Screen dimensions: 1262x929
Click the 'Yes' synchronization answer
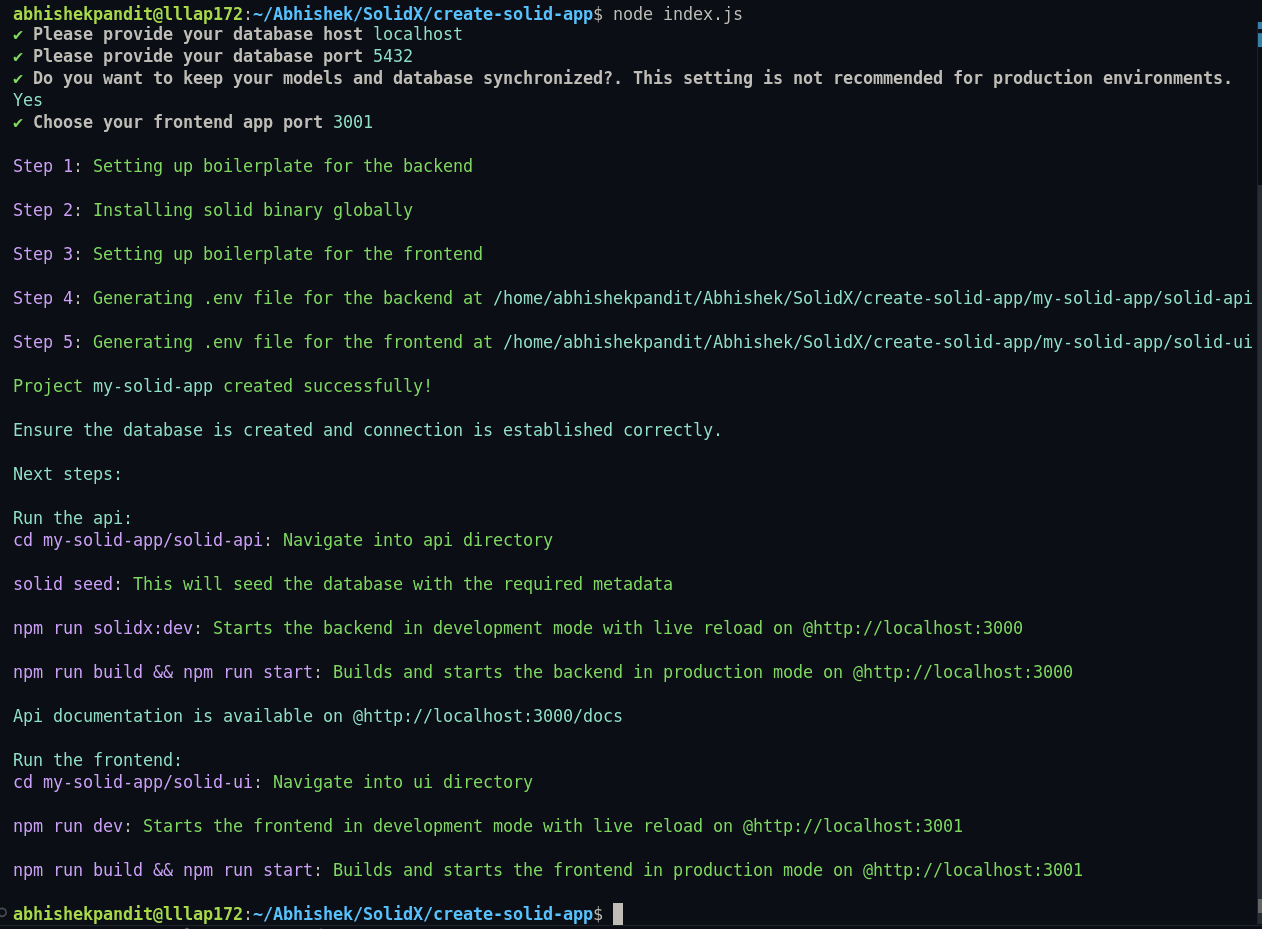(28, 100)
